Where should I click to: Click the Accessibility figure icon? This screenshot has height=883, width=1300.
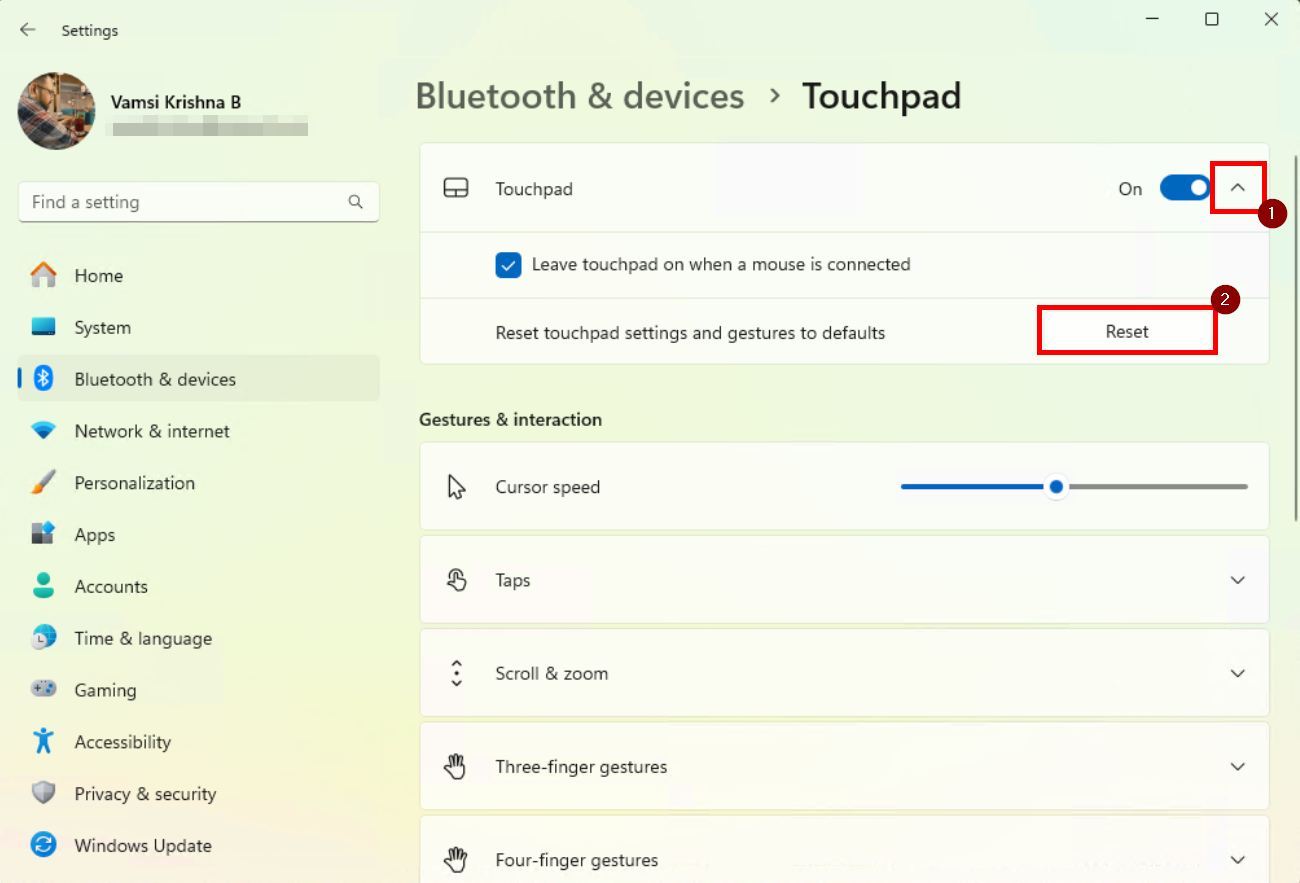[43, 741]
